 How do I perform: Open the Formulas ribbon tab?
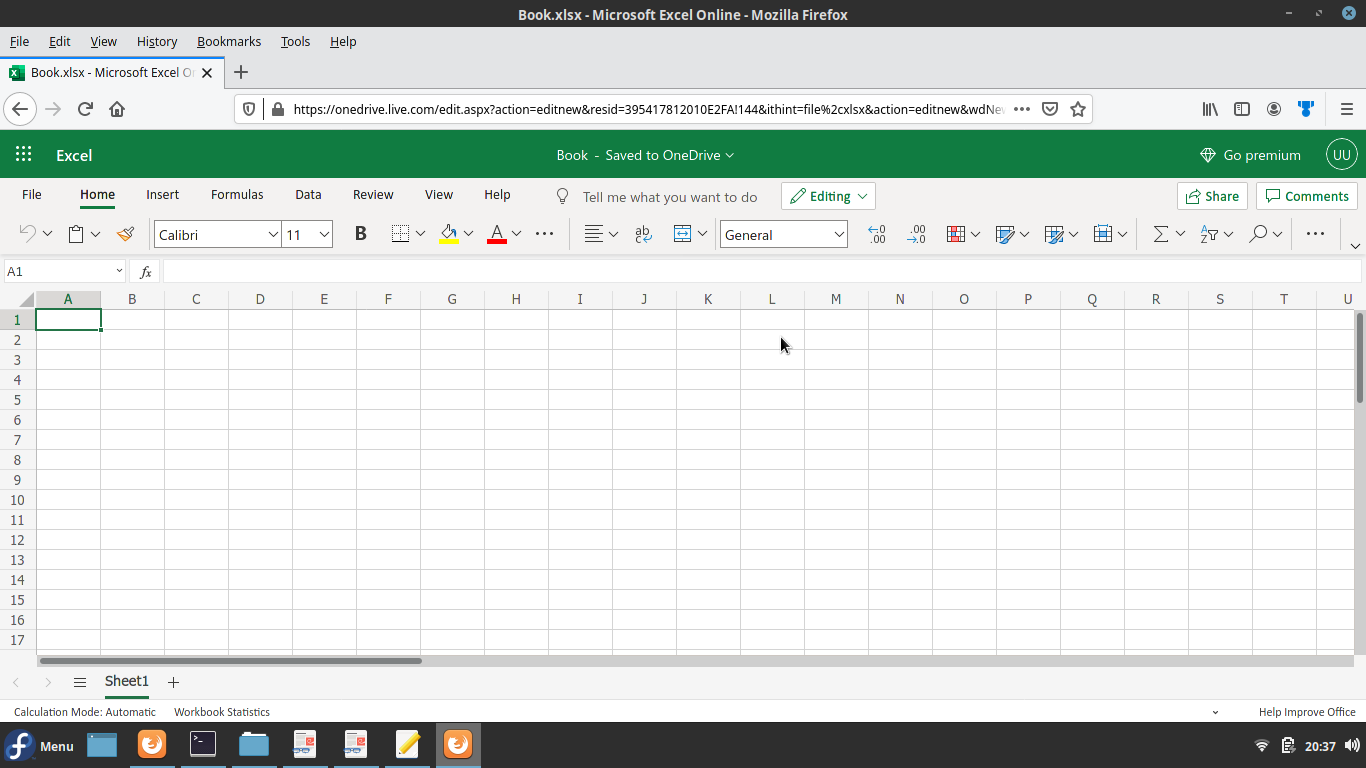click(237, 195)
